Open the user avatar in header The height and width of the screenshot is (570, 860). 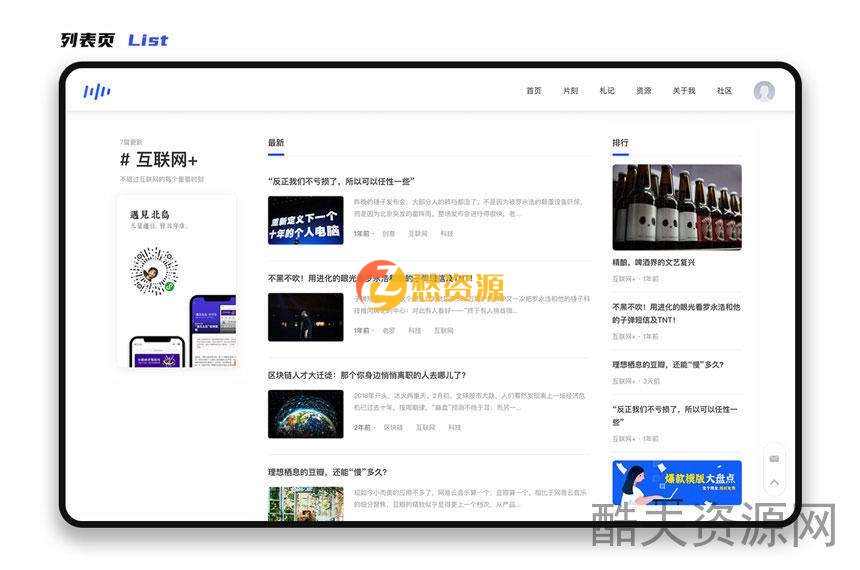[763, 91]
